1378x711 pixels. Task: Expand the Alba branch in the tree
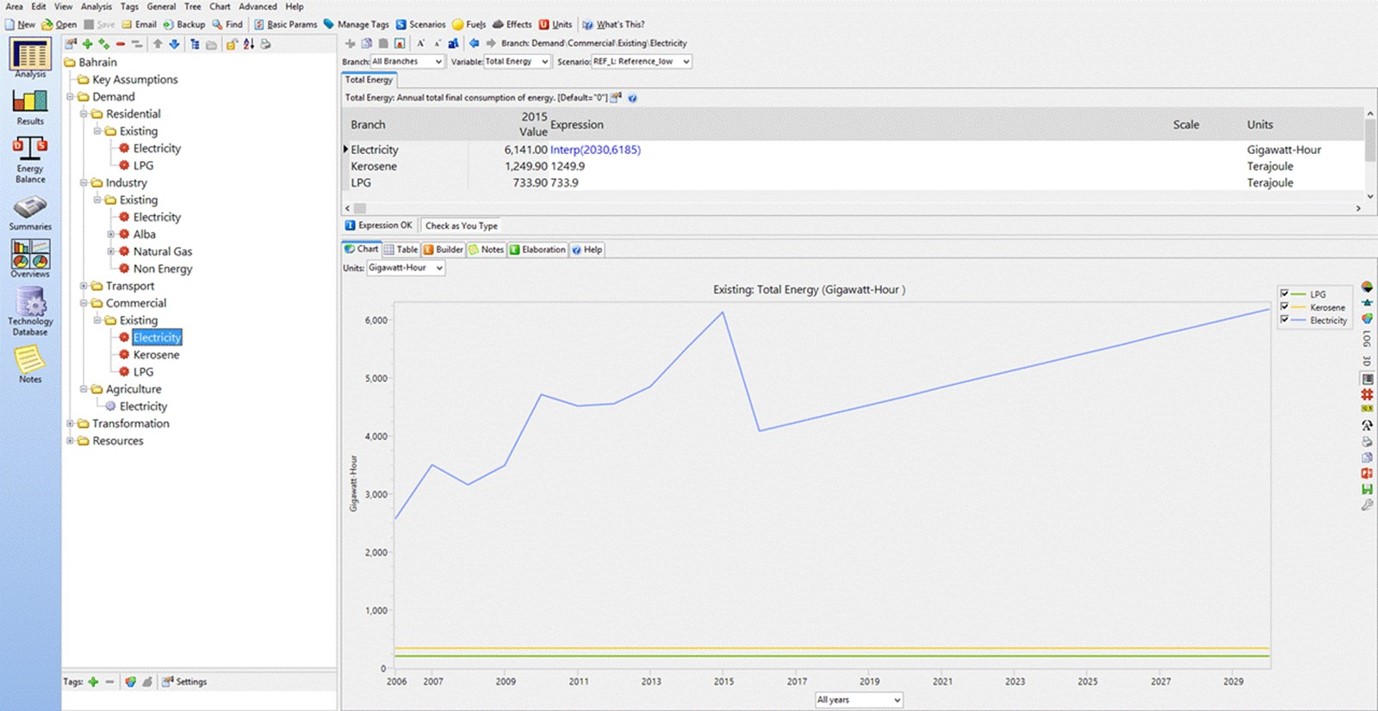click(x=112, y=234)
